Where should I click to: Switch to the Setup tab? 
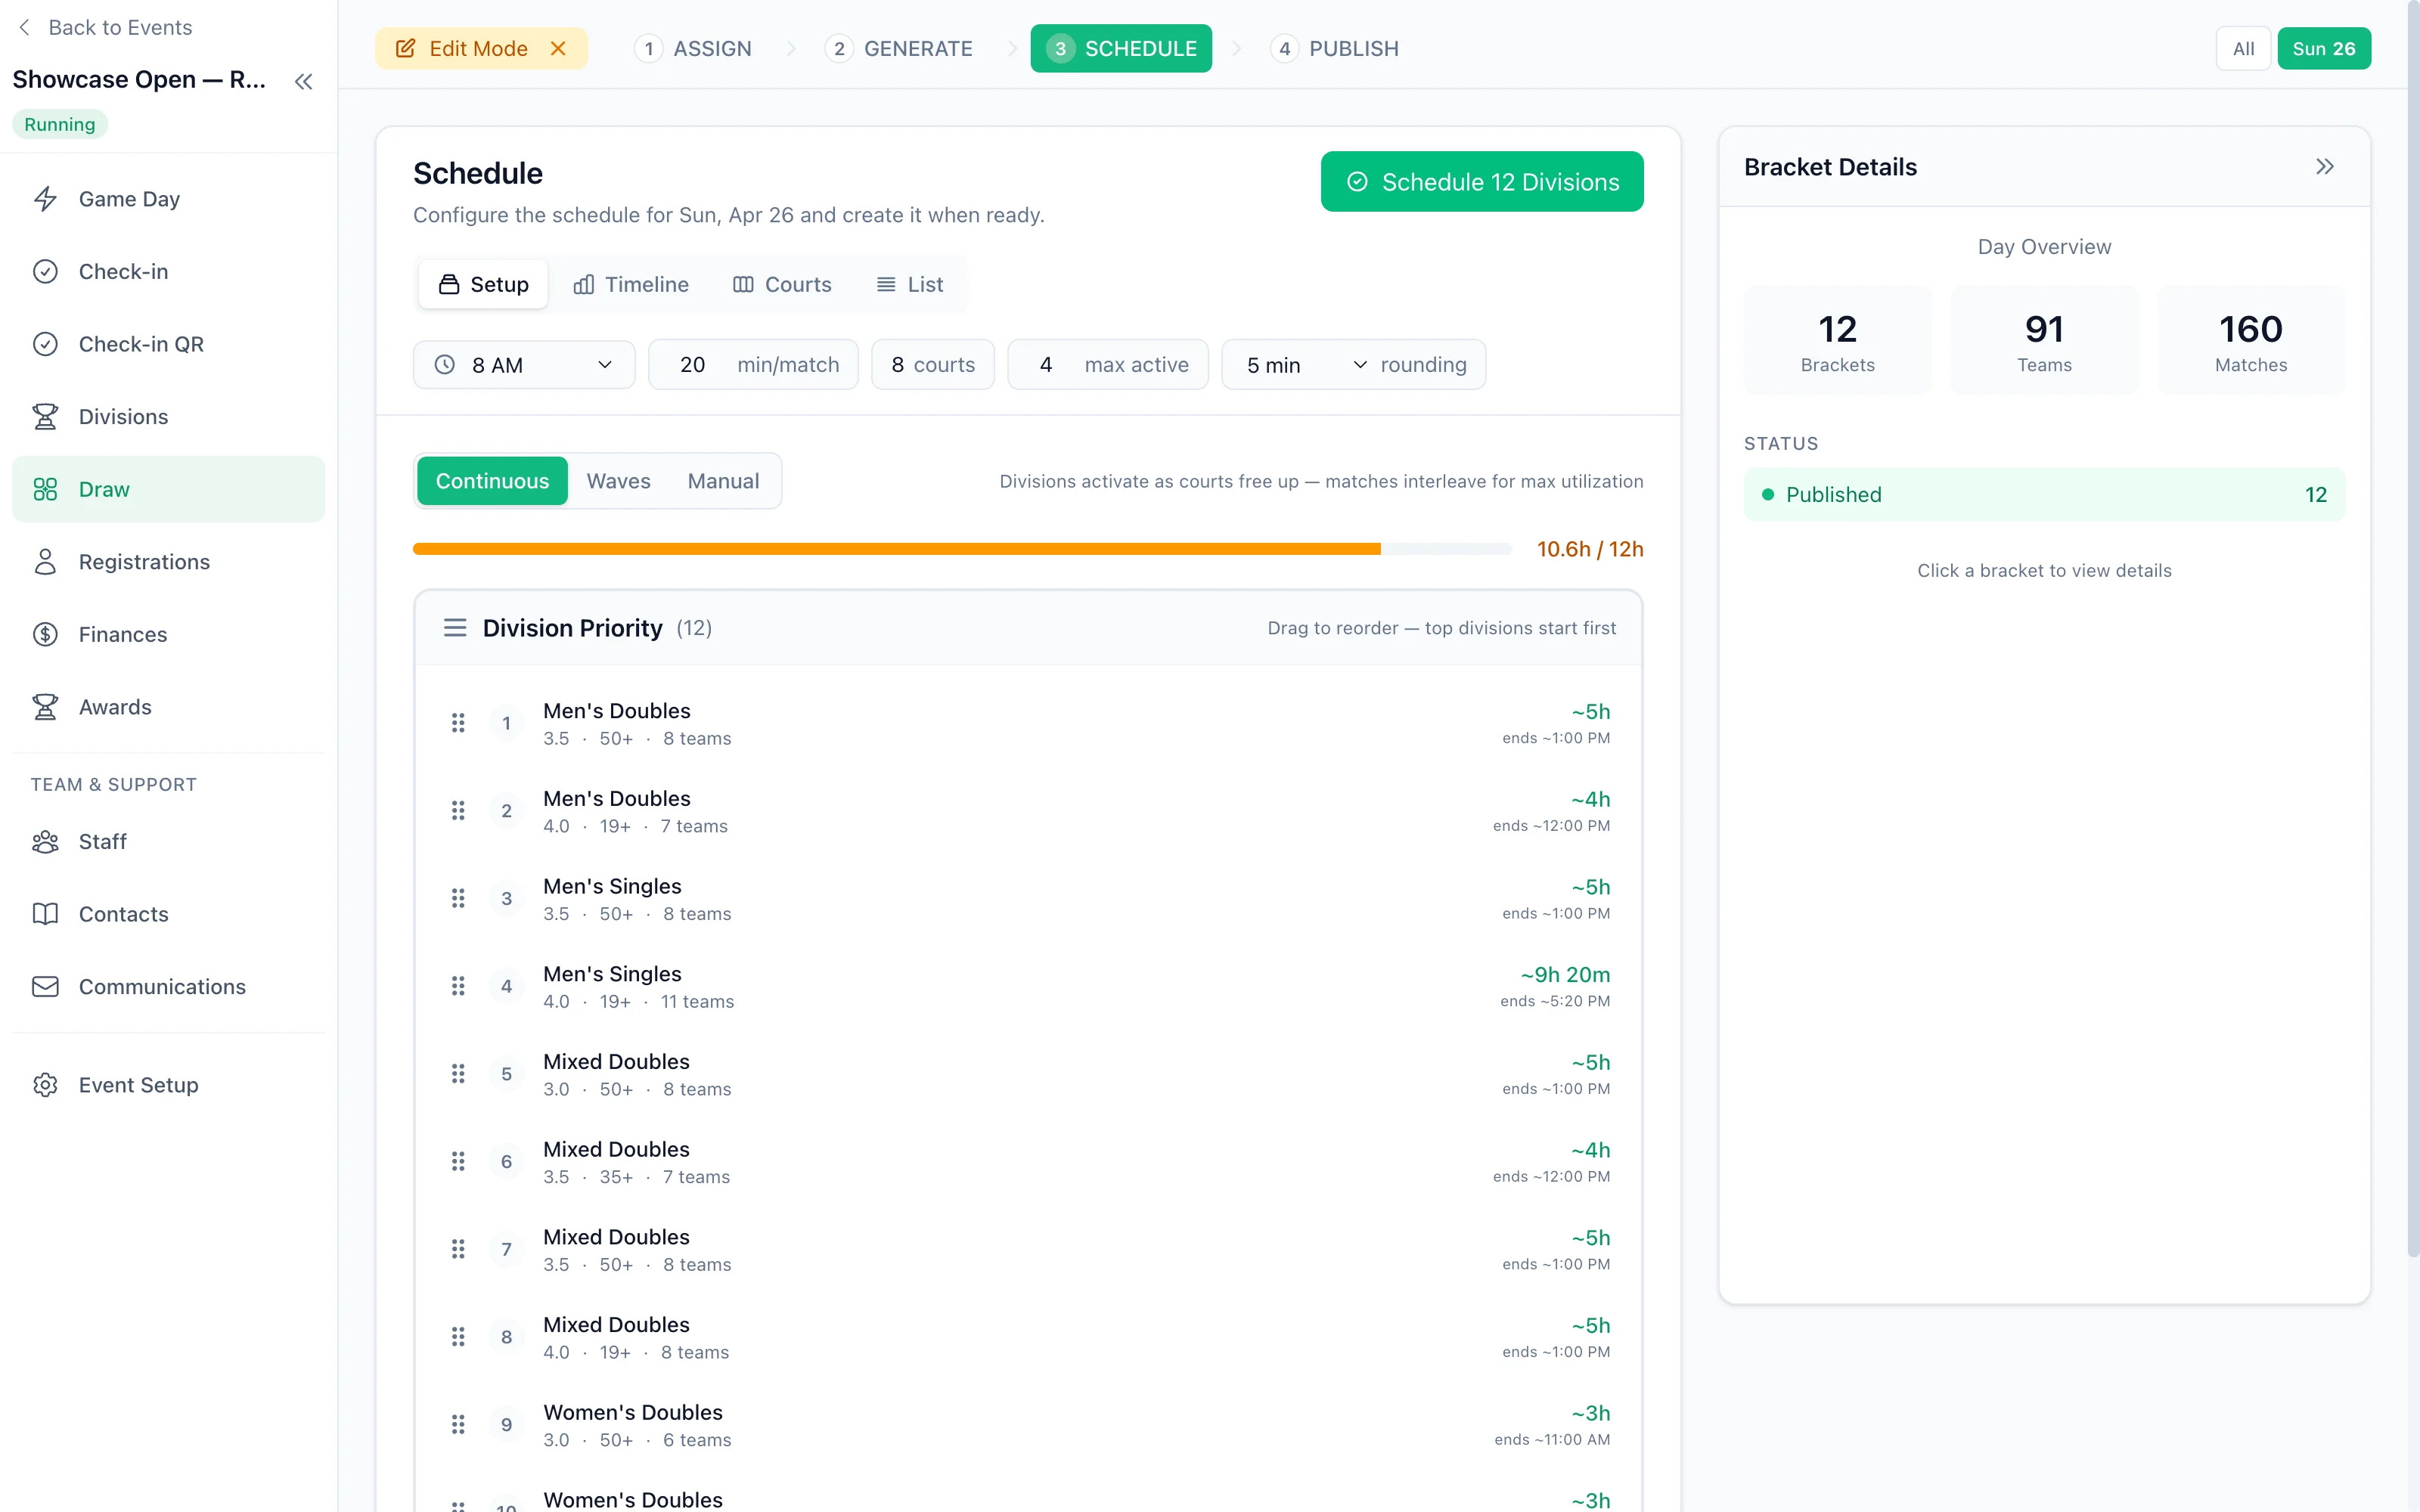click(x=483, y=285)
